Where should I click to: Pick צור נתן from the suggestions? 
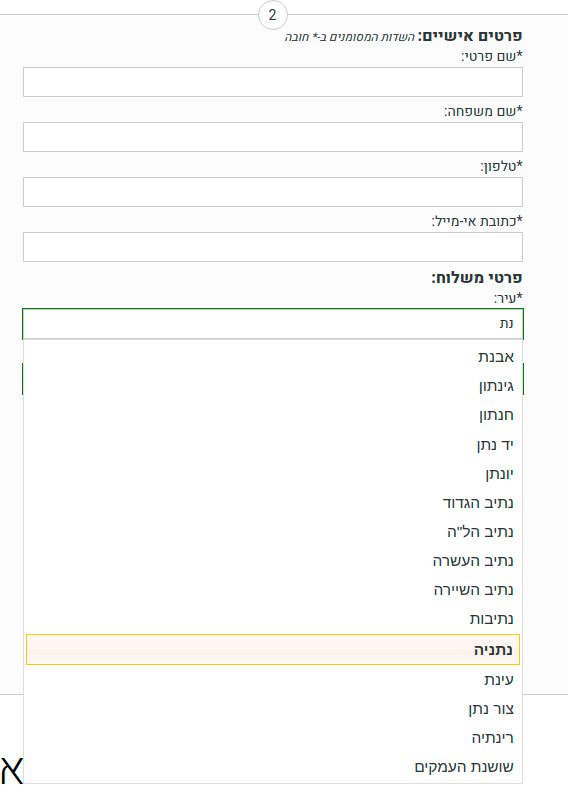click(x=273, y=709)
